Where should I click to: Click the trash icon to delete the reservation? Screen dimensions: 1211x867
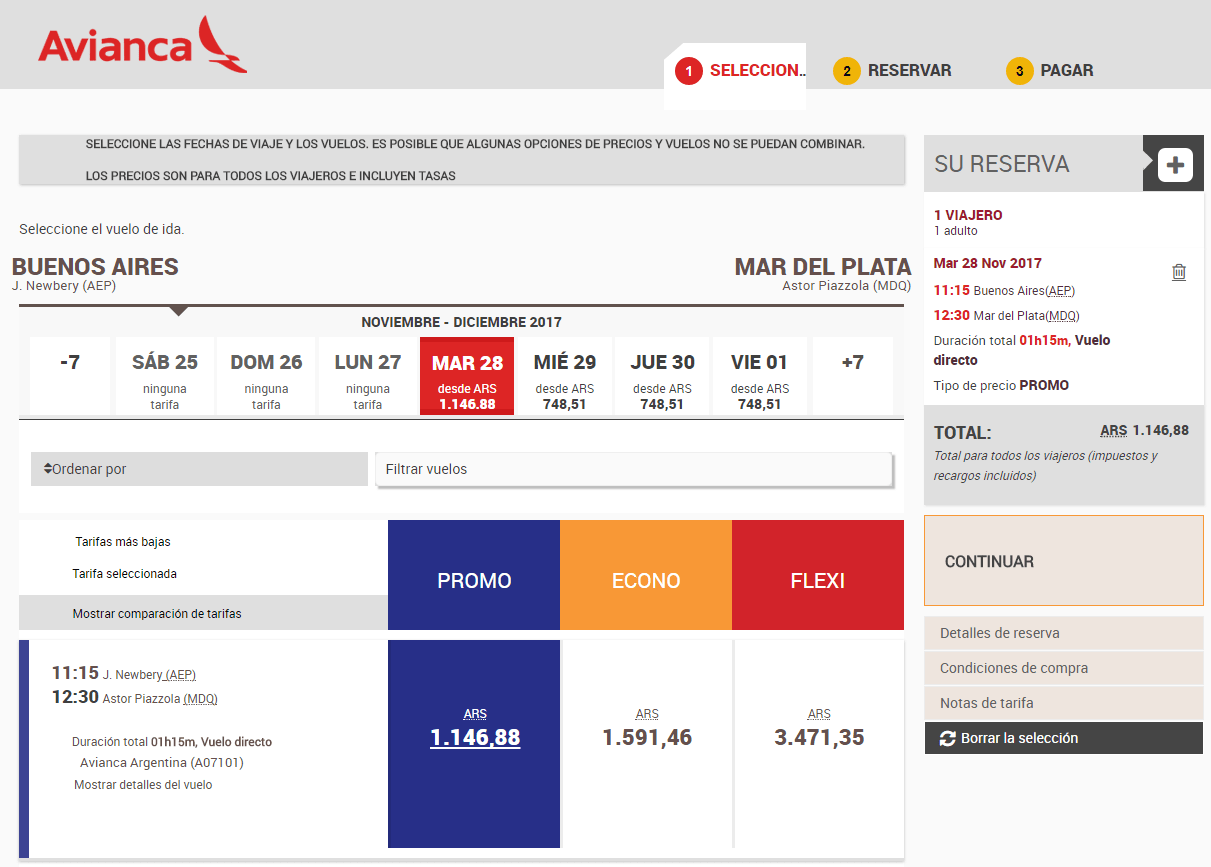[1179, 272]
